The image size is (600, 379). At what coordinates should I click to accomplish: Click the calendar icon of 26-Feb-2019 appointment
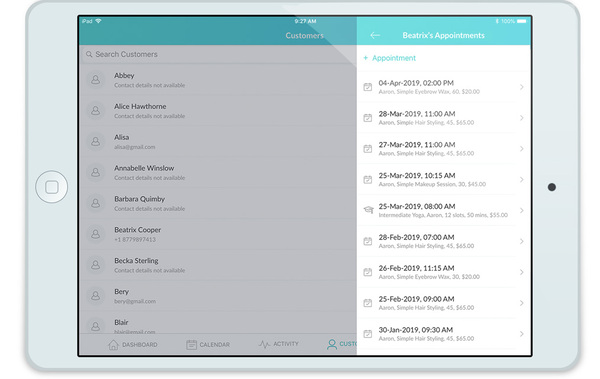pos(368,272)
